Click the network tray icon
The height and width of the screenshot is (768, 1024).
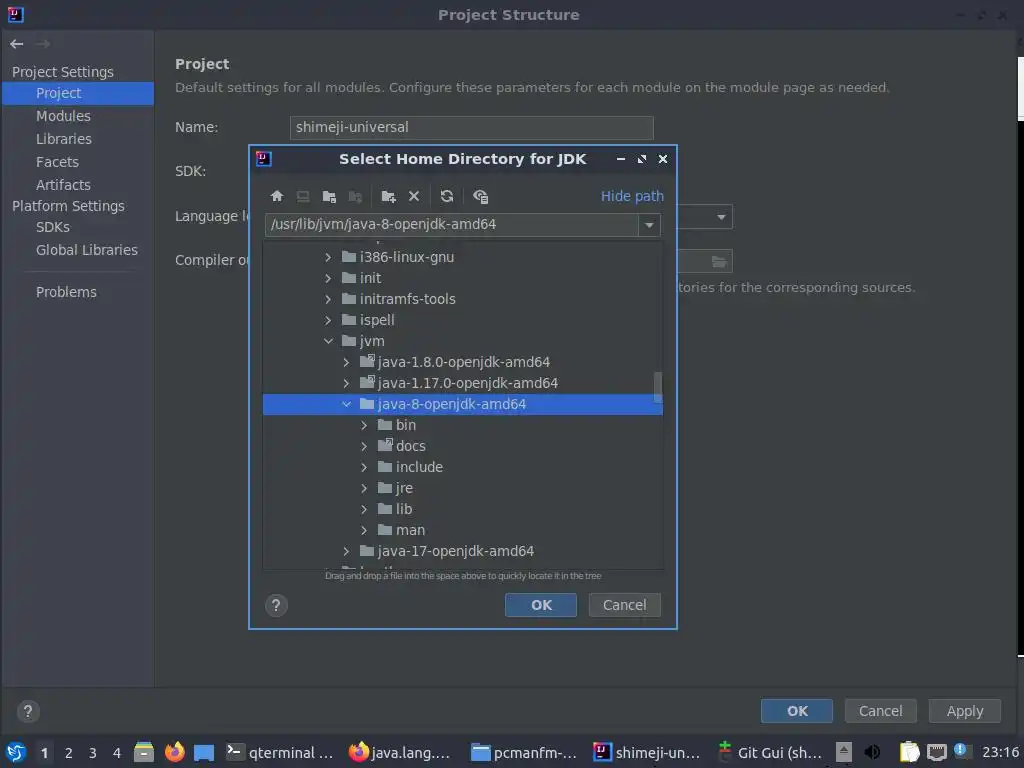[x=936, y=752]
